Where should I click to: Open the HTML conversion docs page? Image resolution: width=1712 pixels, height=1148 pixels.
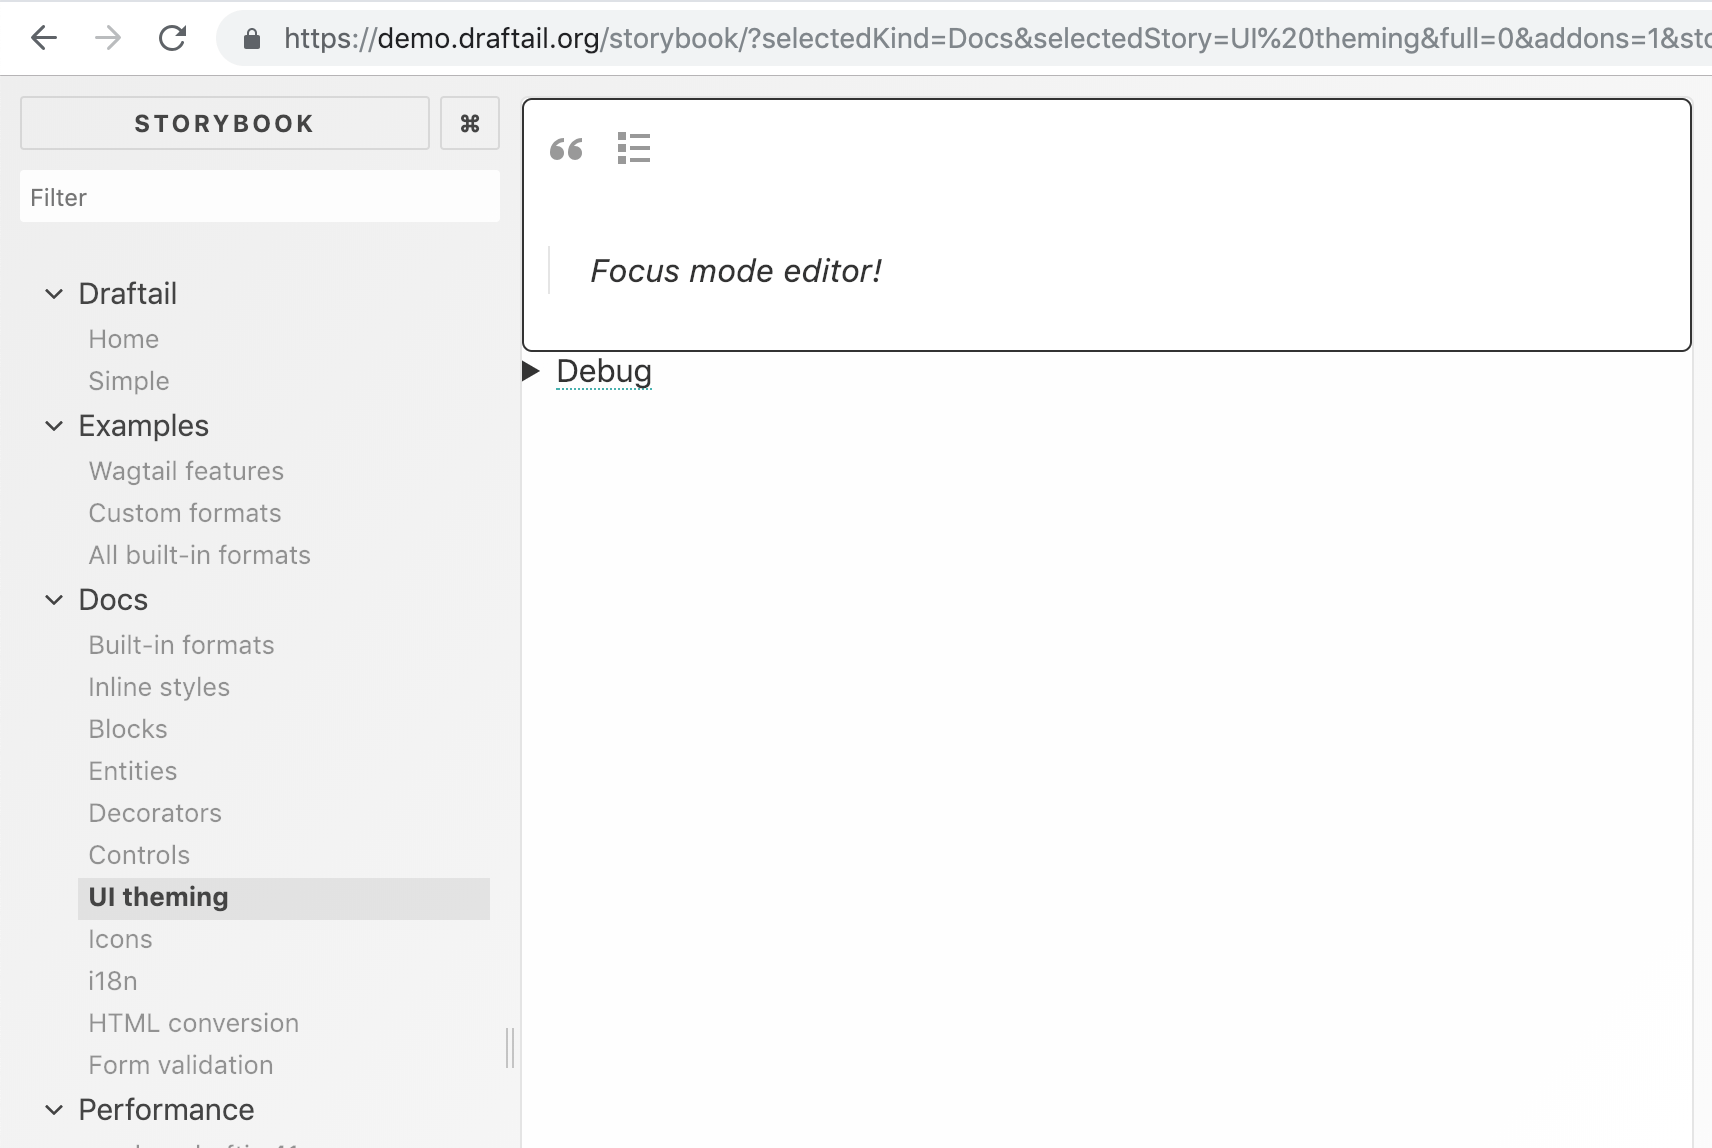click(193, 1022)
